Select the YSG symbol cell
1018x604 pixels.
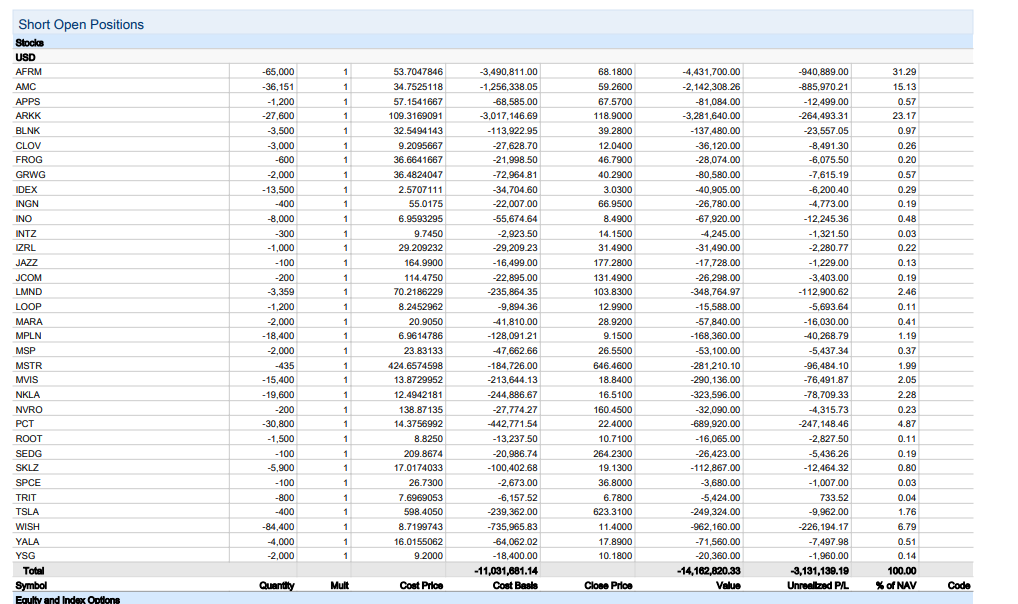click(25, 557)
